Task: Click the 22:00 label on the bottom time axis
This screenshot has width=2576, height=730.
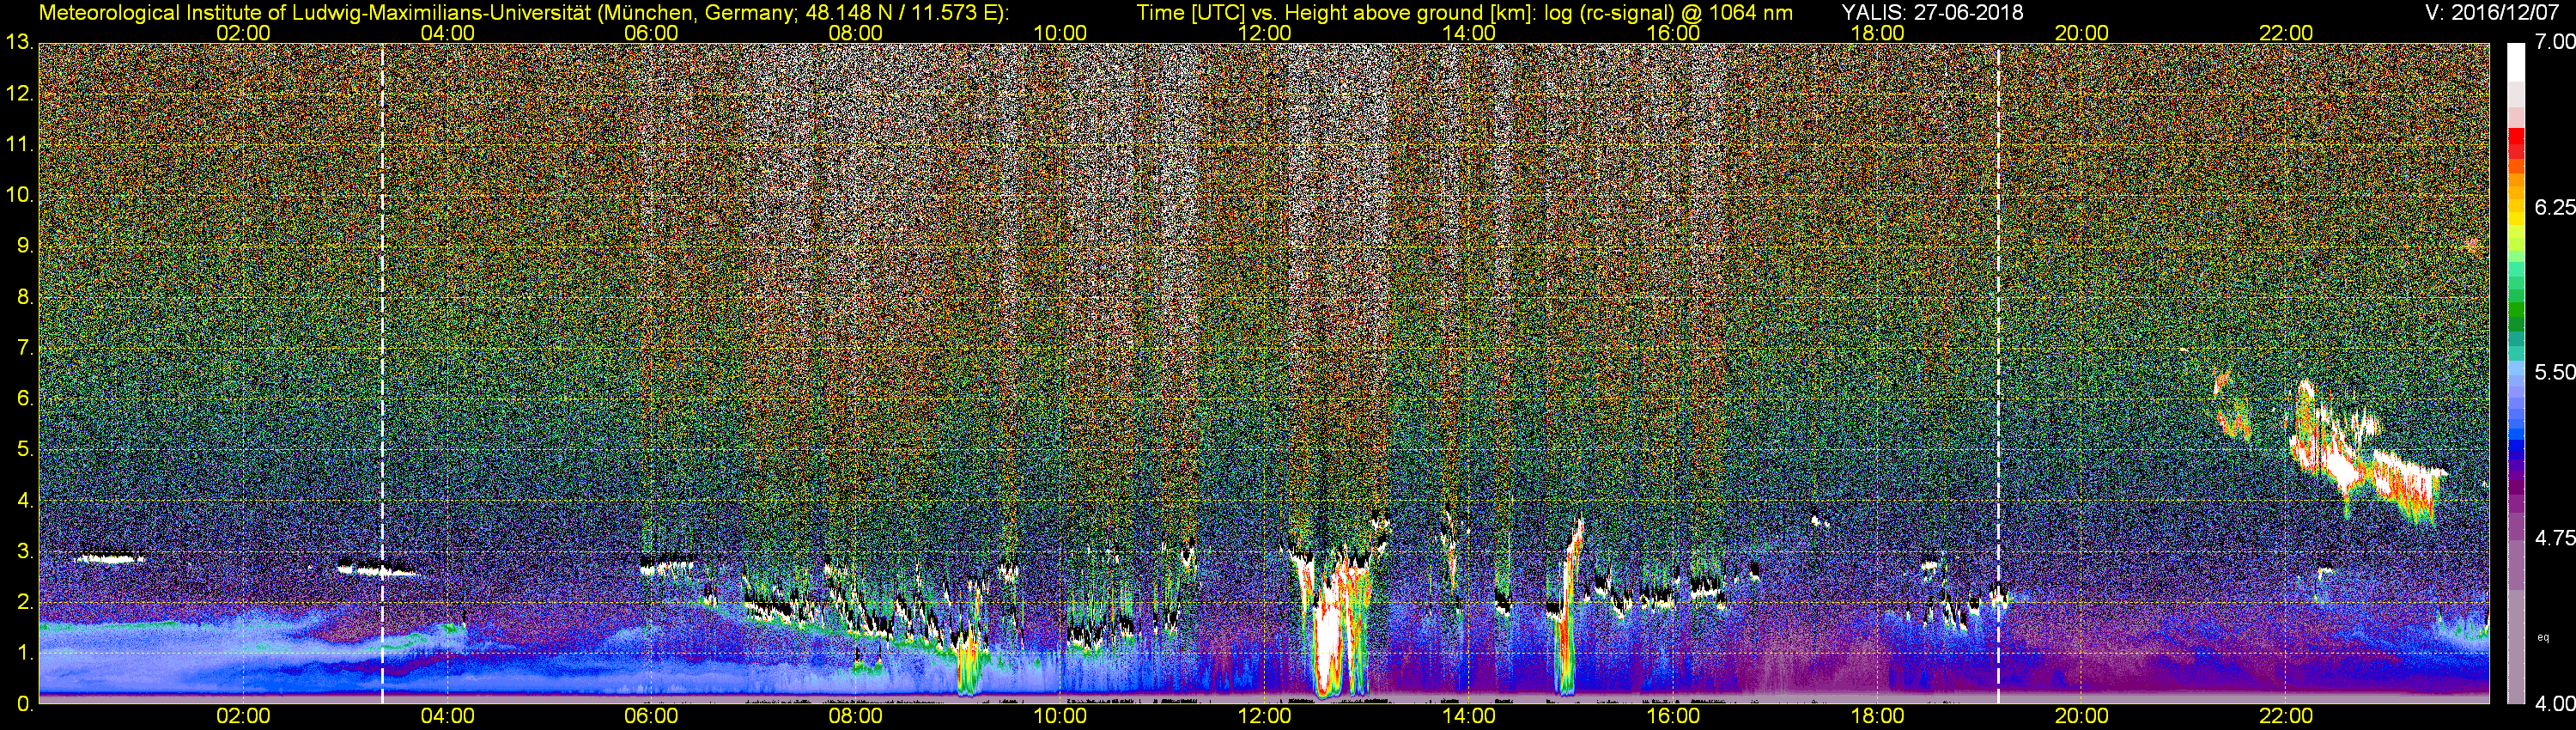Action: coord(2286,717)
